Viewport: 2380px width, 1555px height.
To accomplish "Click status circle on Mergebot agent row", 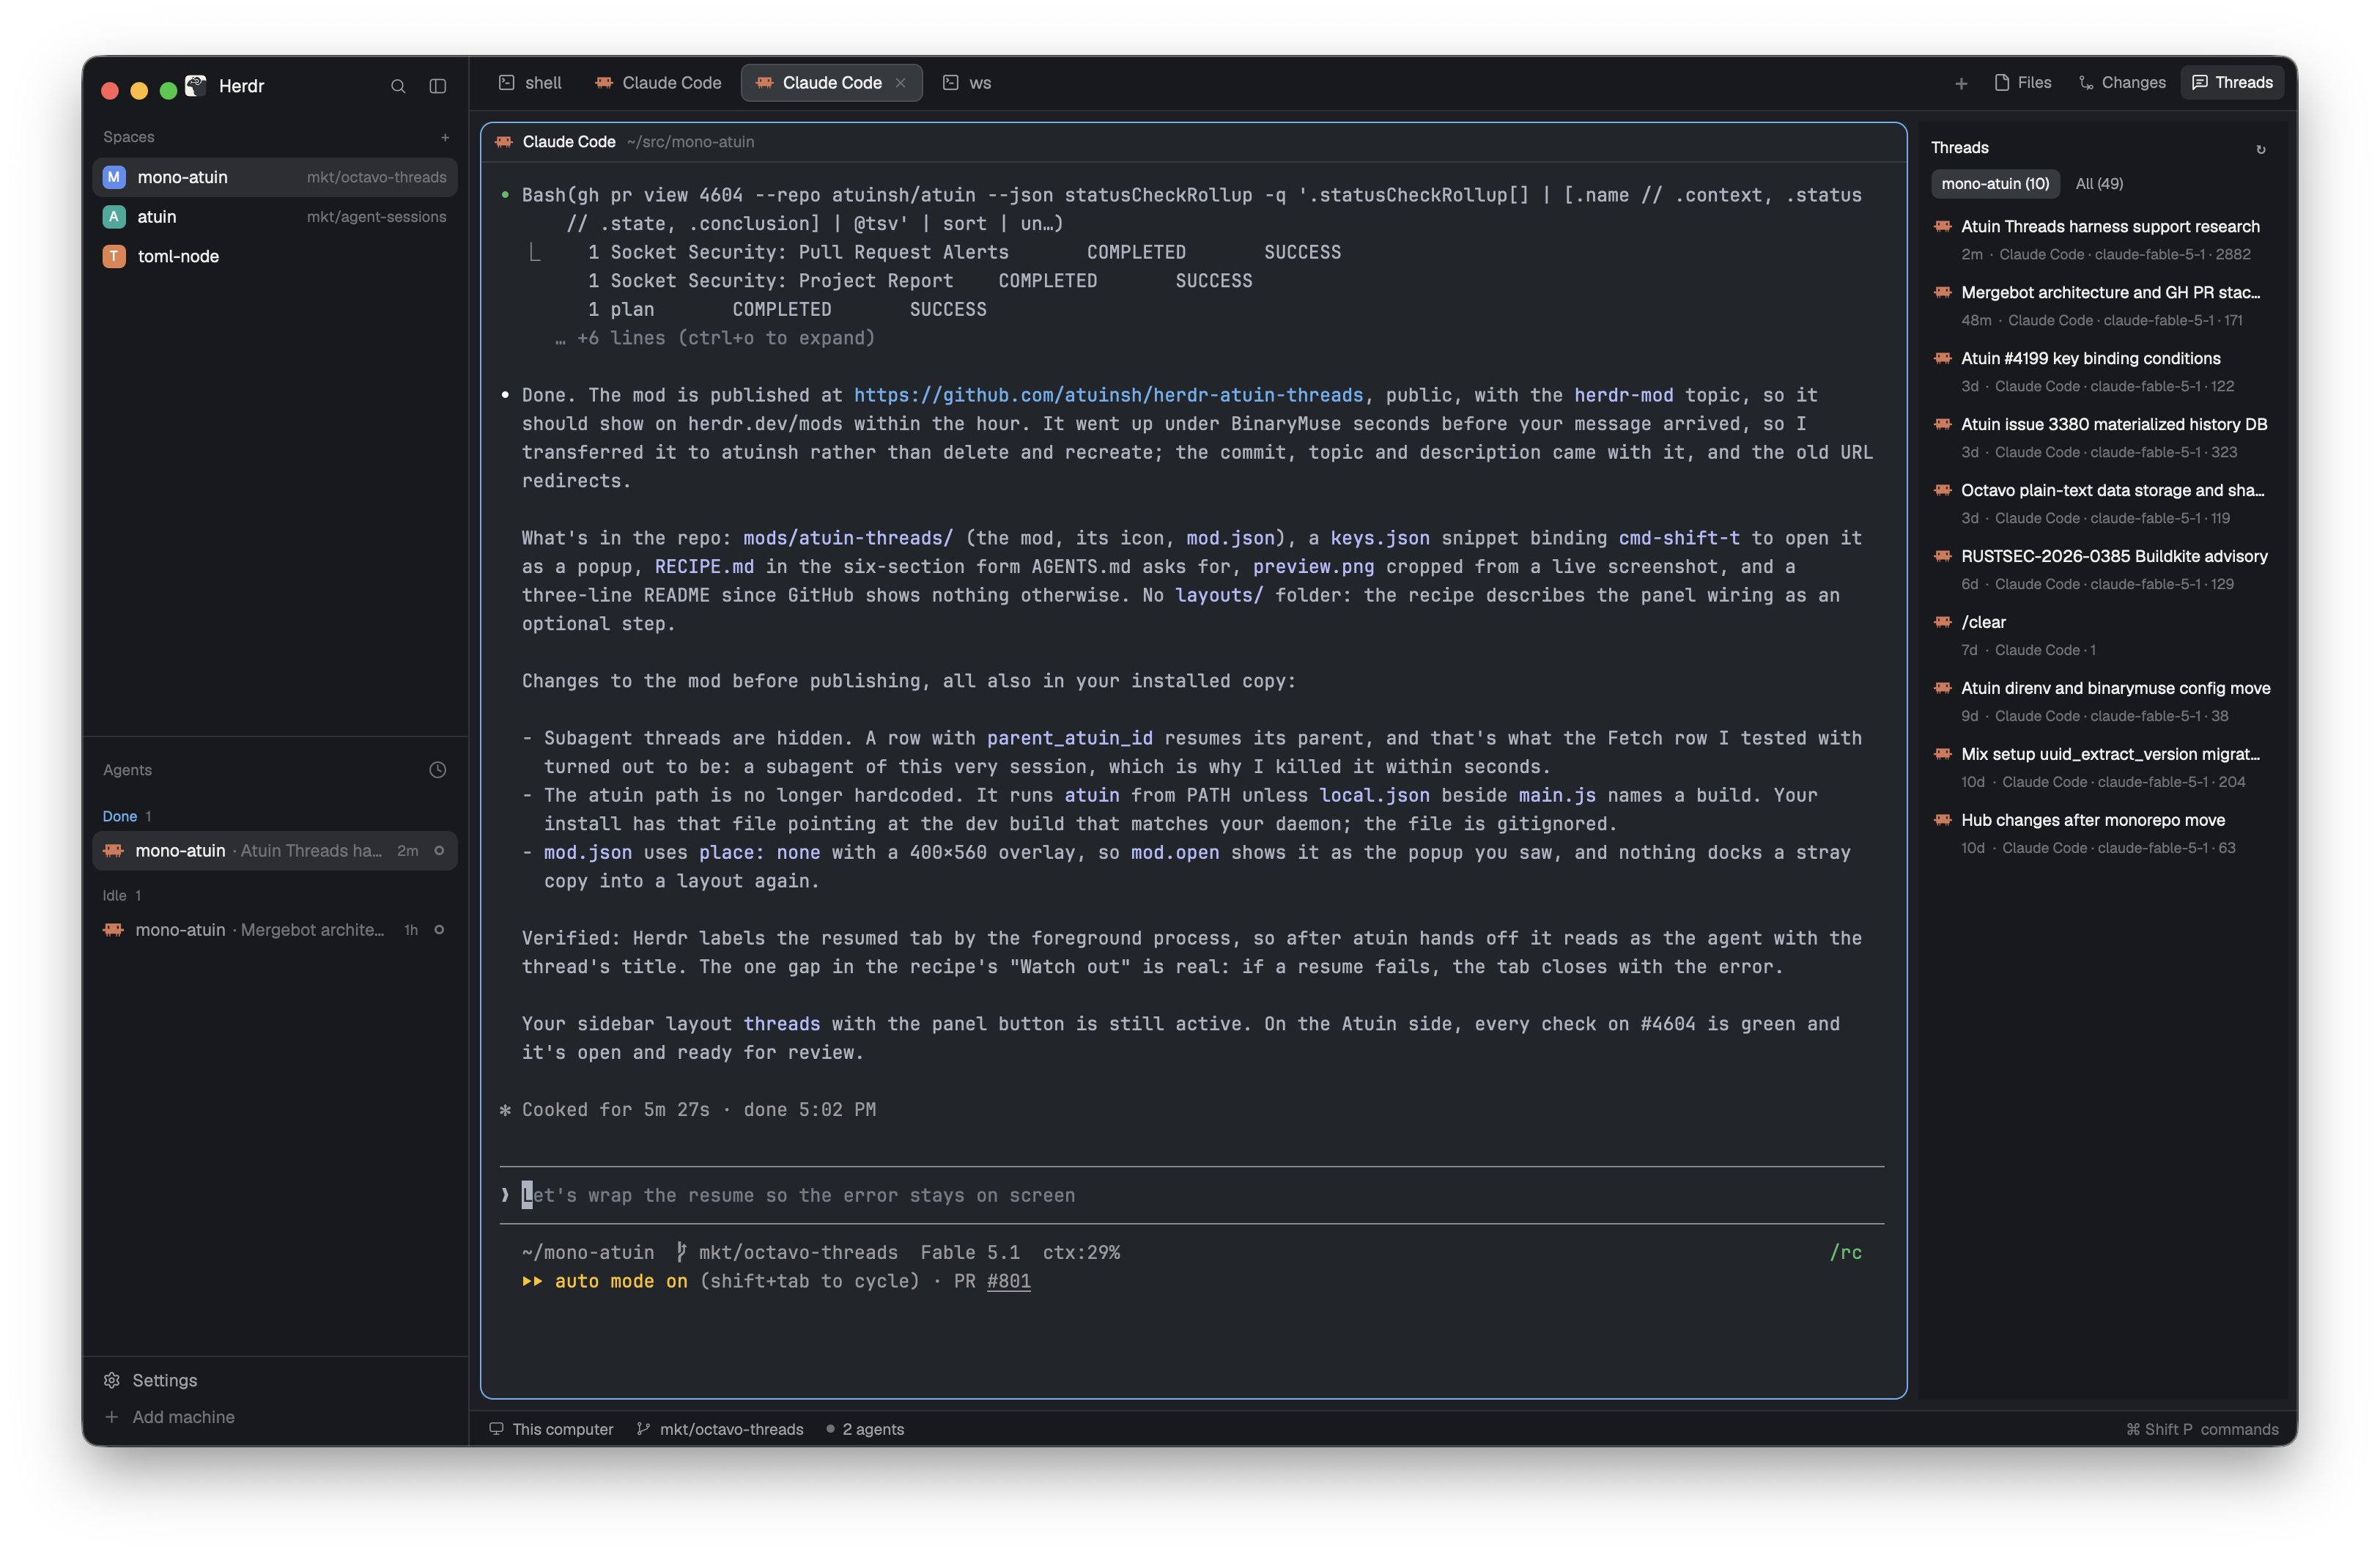I will pos(439,930).
